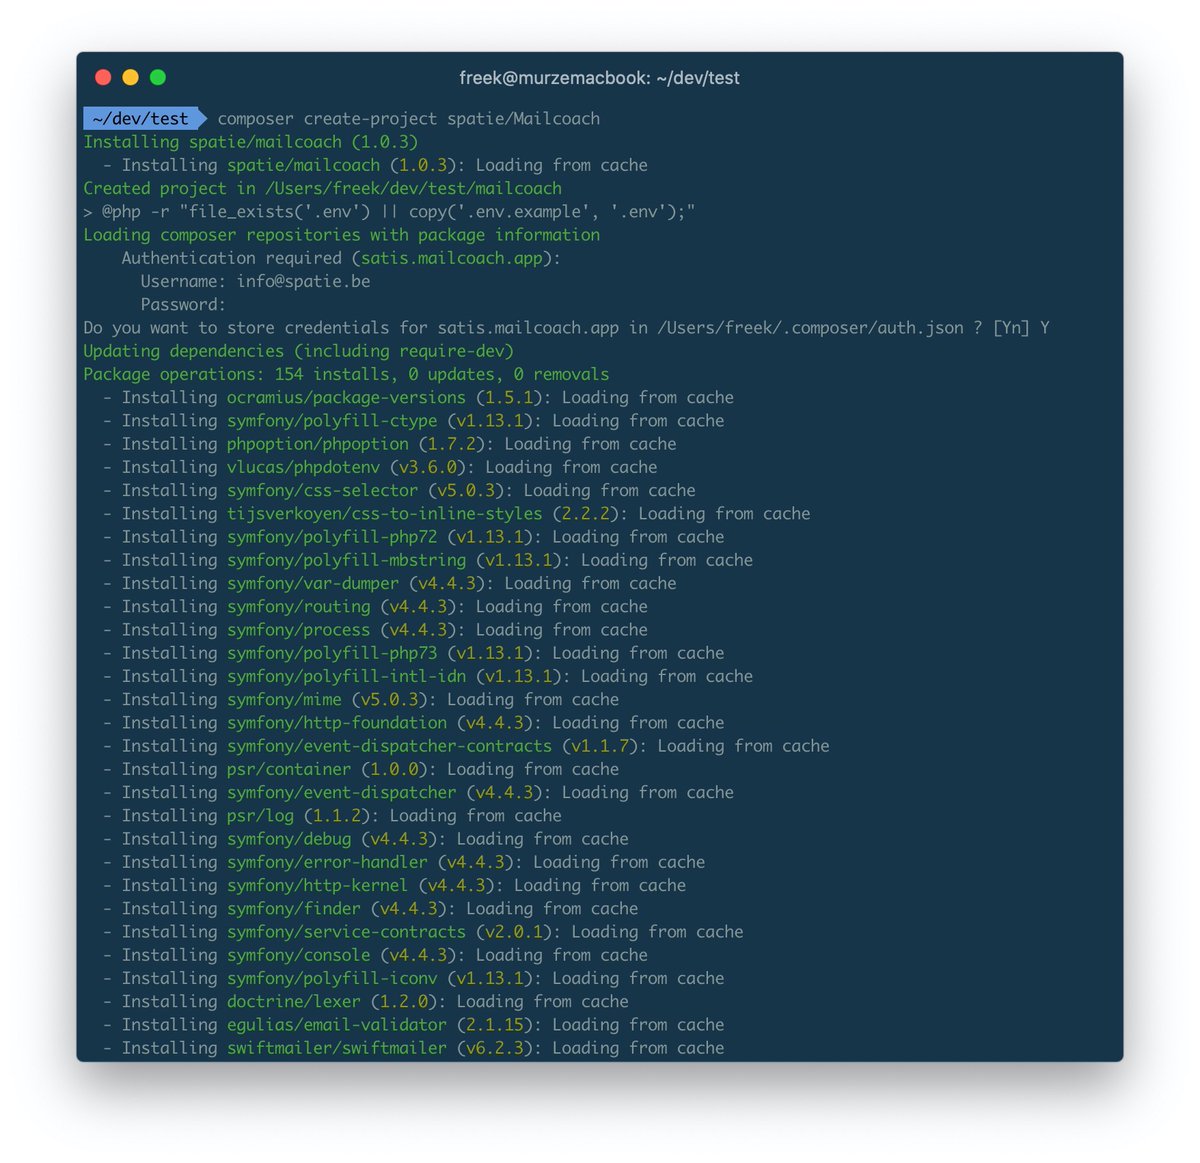Click version 2.2.2 on the css-to-inline-styles row
Screen dimensions: 1200x1163
pos(586,513)
